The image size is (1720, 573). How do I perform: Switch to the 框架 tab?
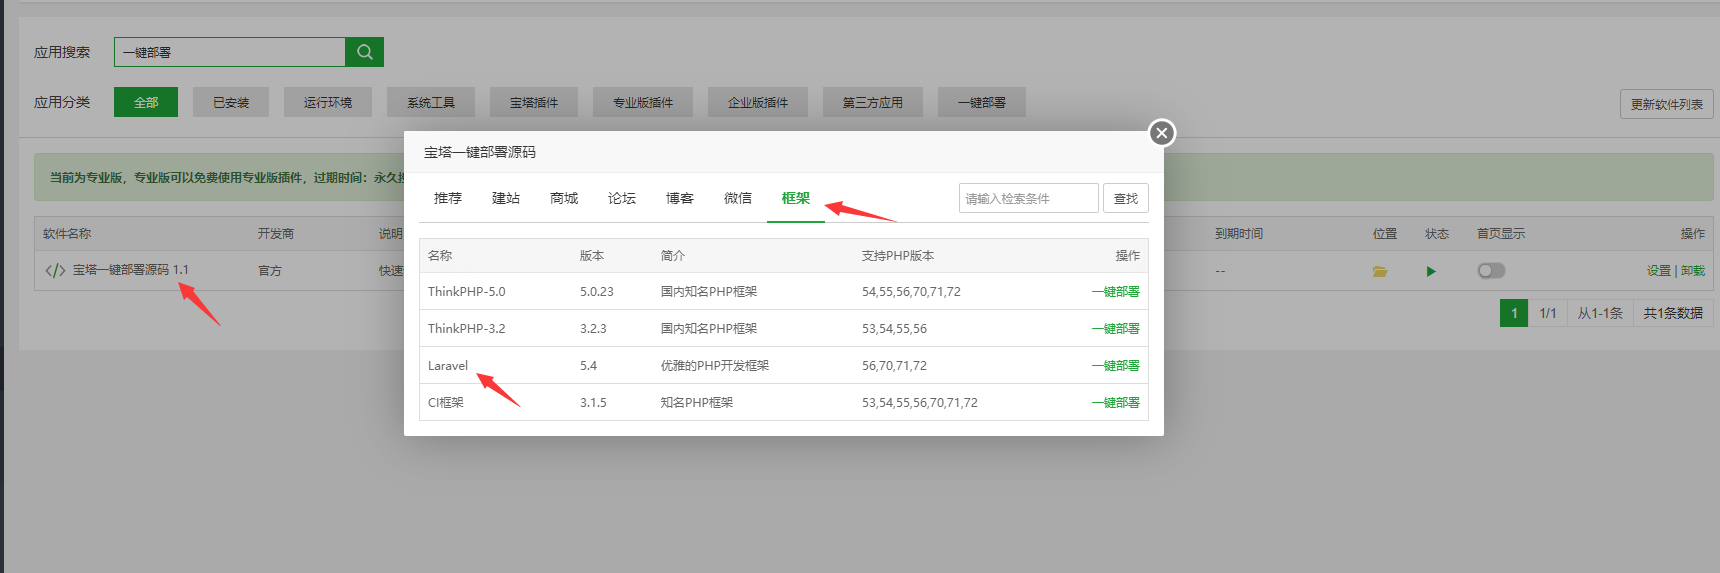795,198
